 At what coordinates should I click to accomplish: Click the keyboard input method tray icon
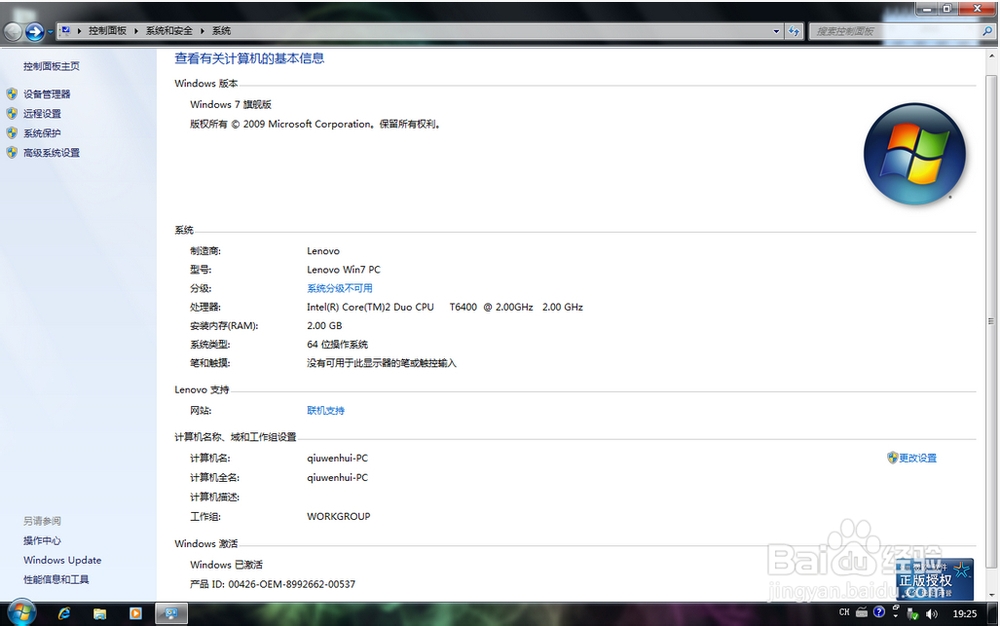click(862, 612)
